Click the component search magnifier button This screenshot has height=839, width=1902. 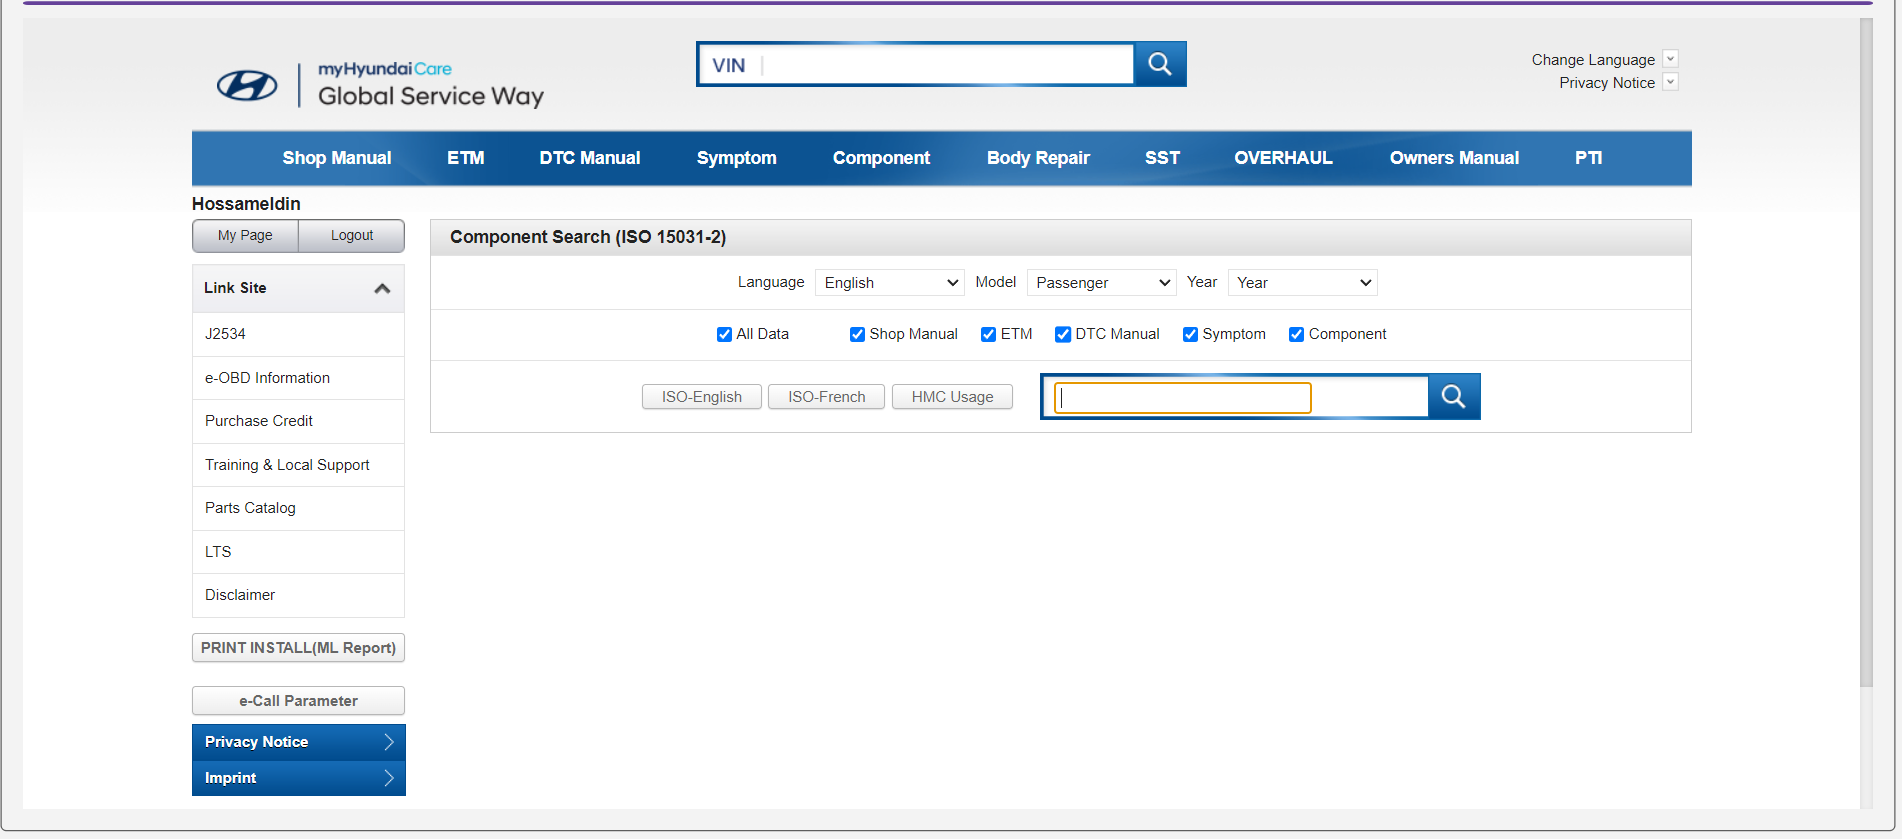pos(1454,397)
